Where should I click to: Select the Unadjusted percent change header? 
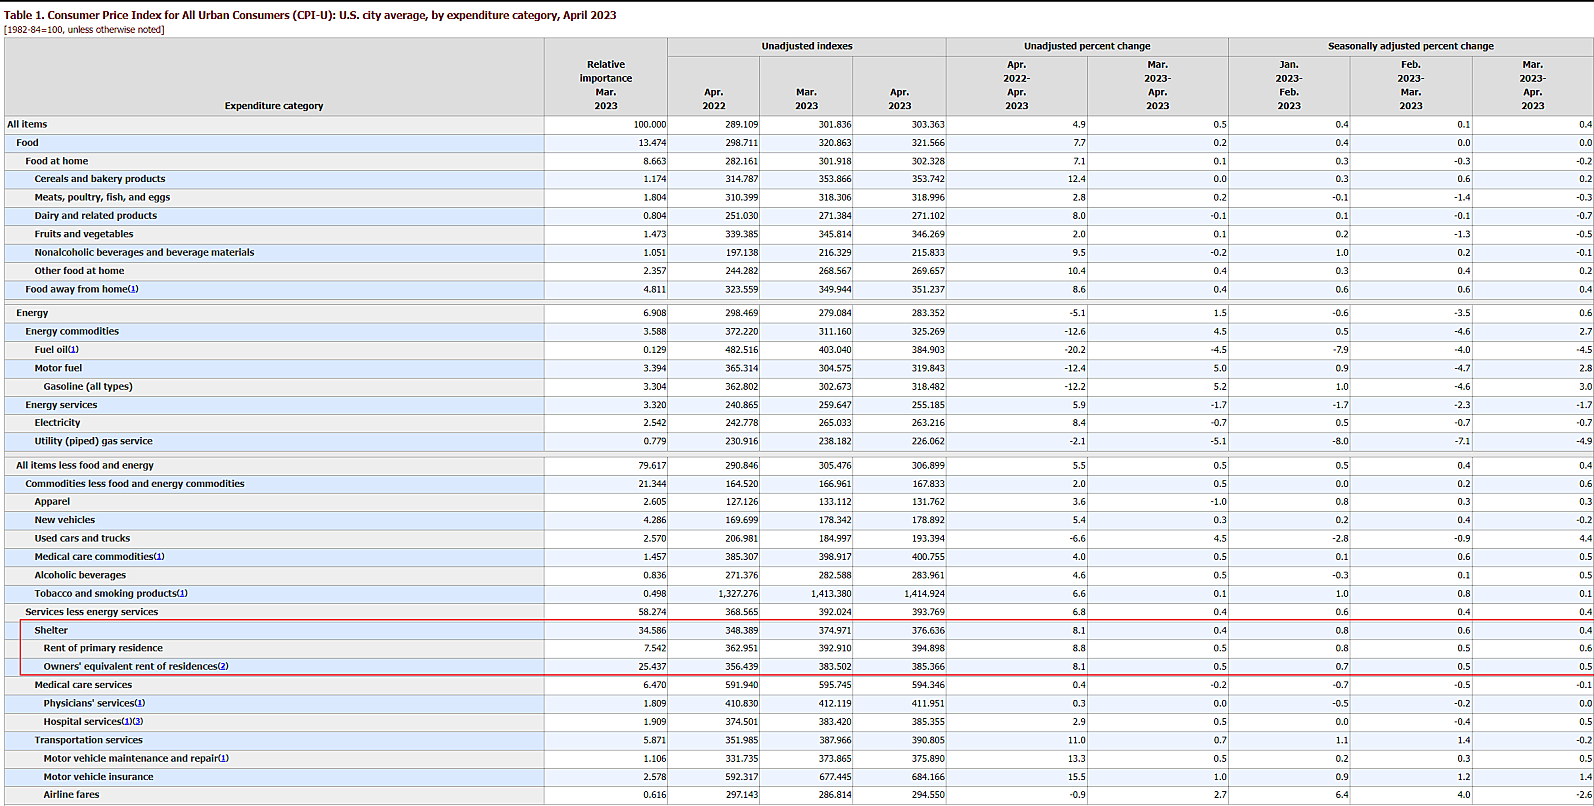click(x=1086, y=46)
